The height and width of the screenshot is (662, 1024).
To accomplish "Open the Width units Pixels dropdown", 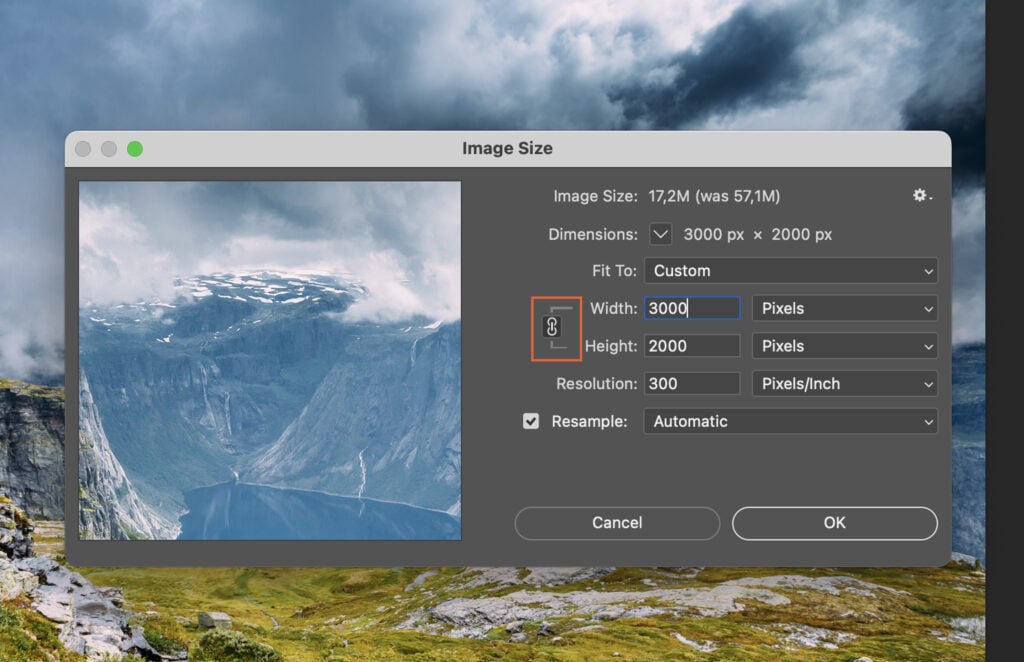I will pyautogui.click(x=844, y=308).
